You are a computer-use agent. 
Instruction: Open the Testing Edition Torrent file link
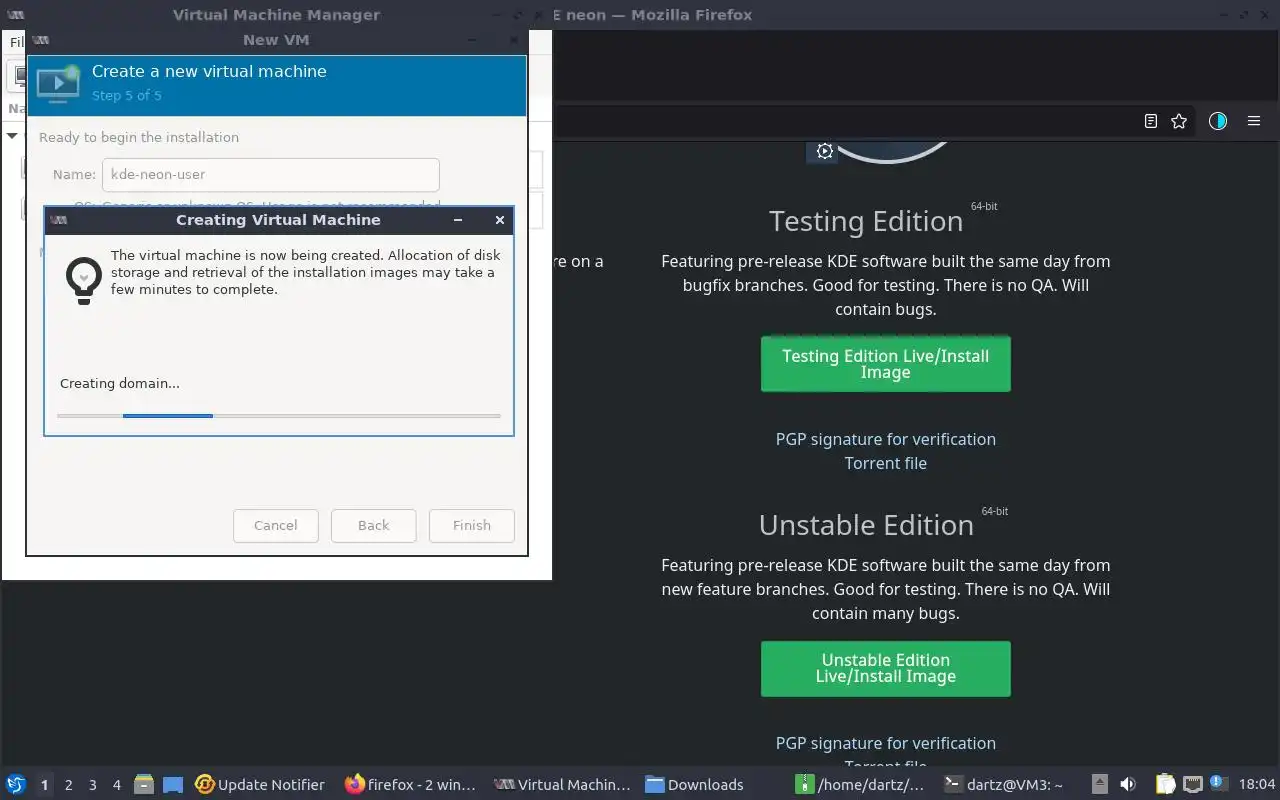point(886,463)
